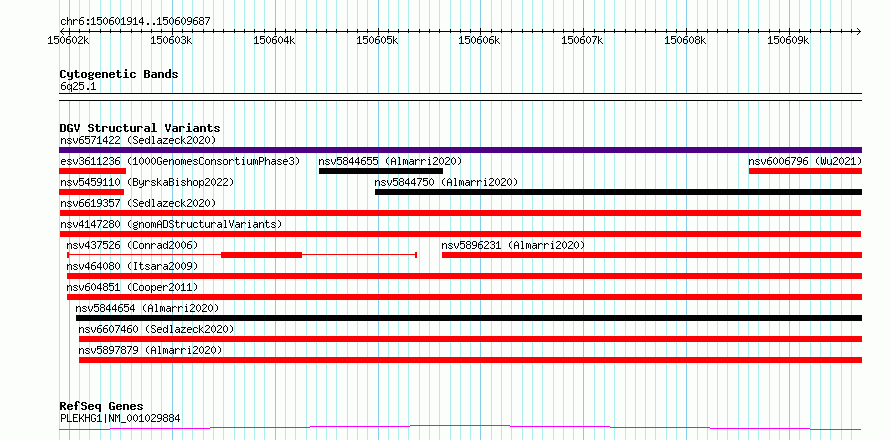Viewport: 890px width, 440px height.
Task: Click the black bar under nsv5844750
Action: click(x=618, y=192)
